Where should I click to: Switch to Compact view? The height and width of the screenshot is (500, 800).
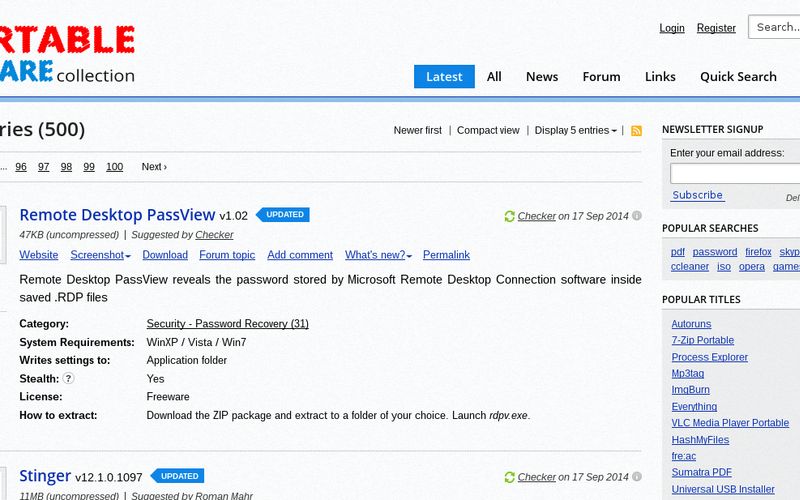[488, 131]
